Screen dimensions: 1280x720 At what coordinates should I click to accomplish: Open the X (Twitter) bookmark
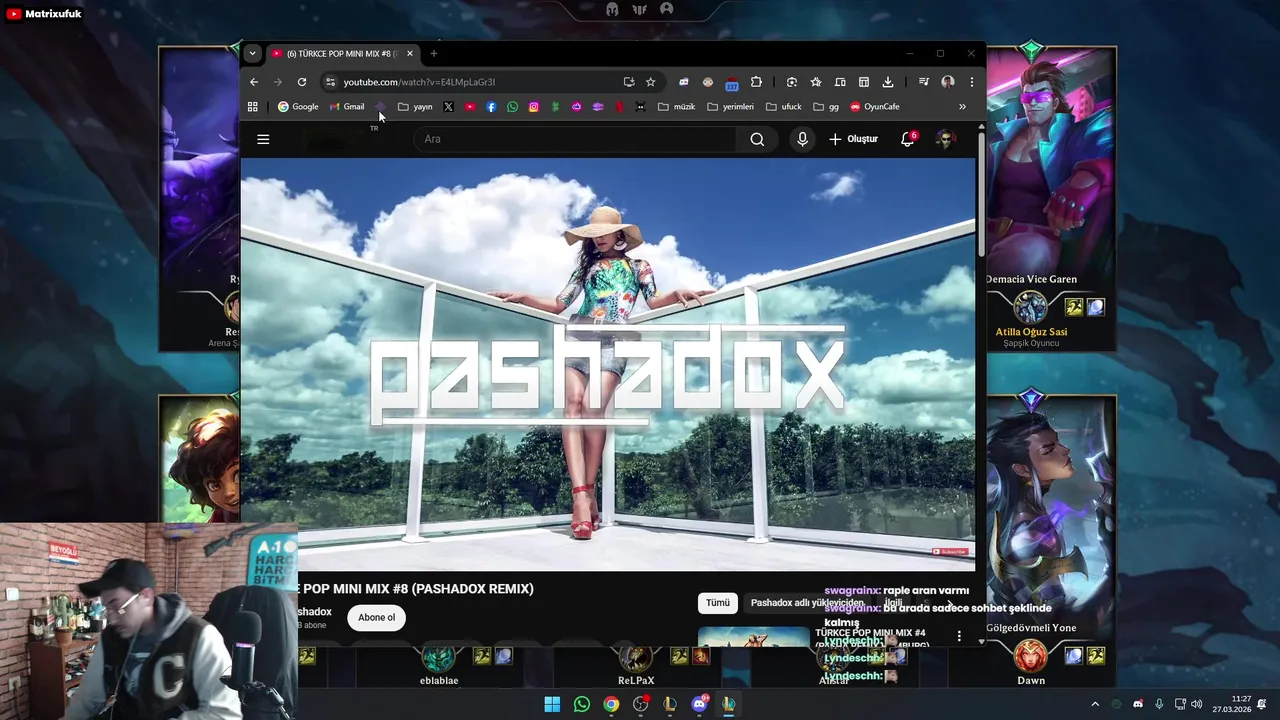pyautogui.click(x=448, y=107)
